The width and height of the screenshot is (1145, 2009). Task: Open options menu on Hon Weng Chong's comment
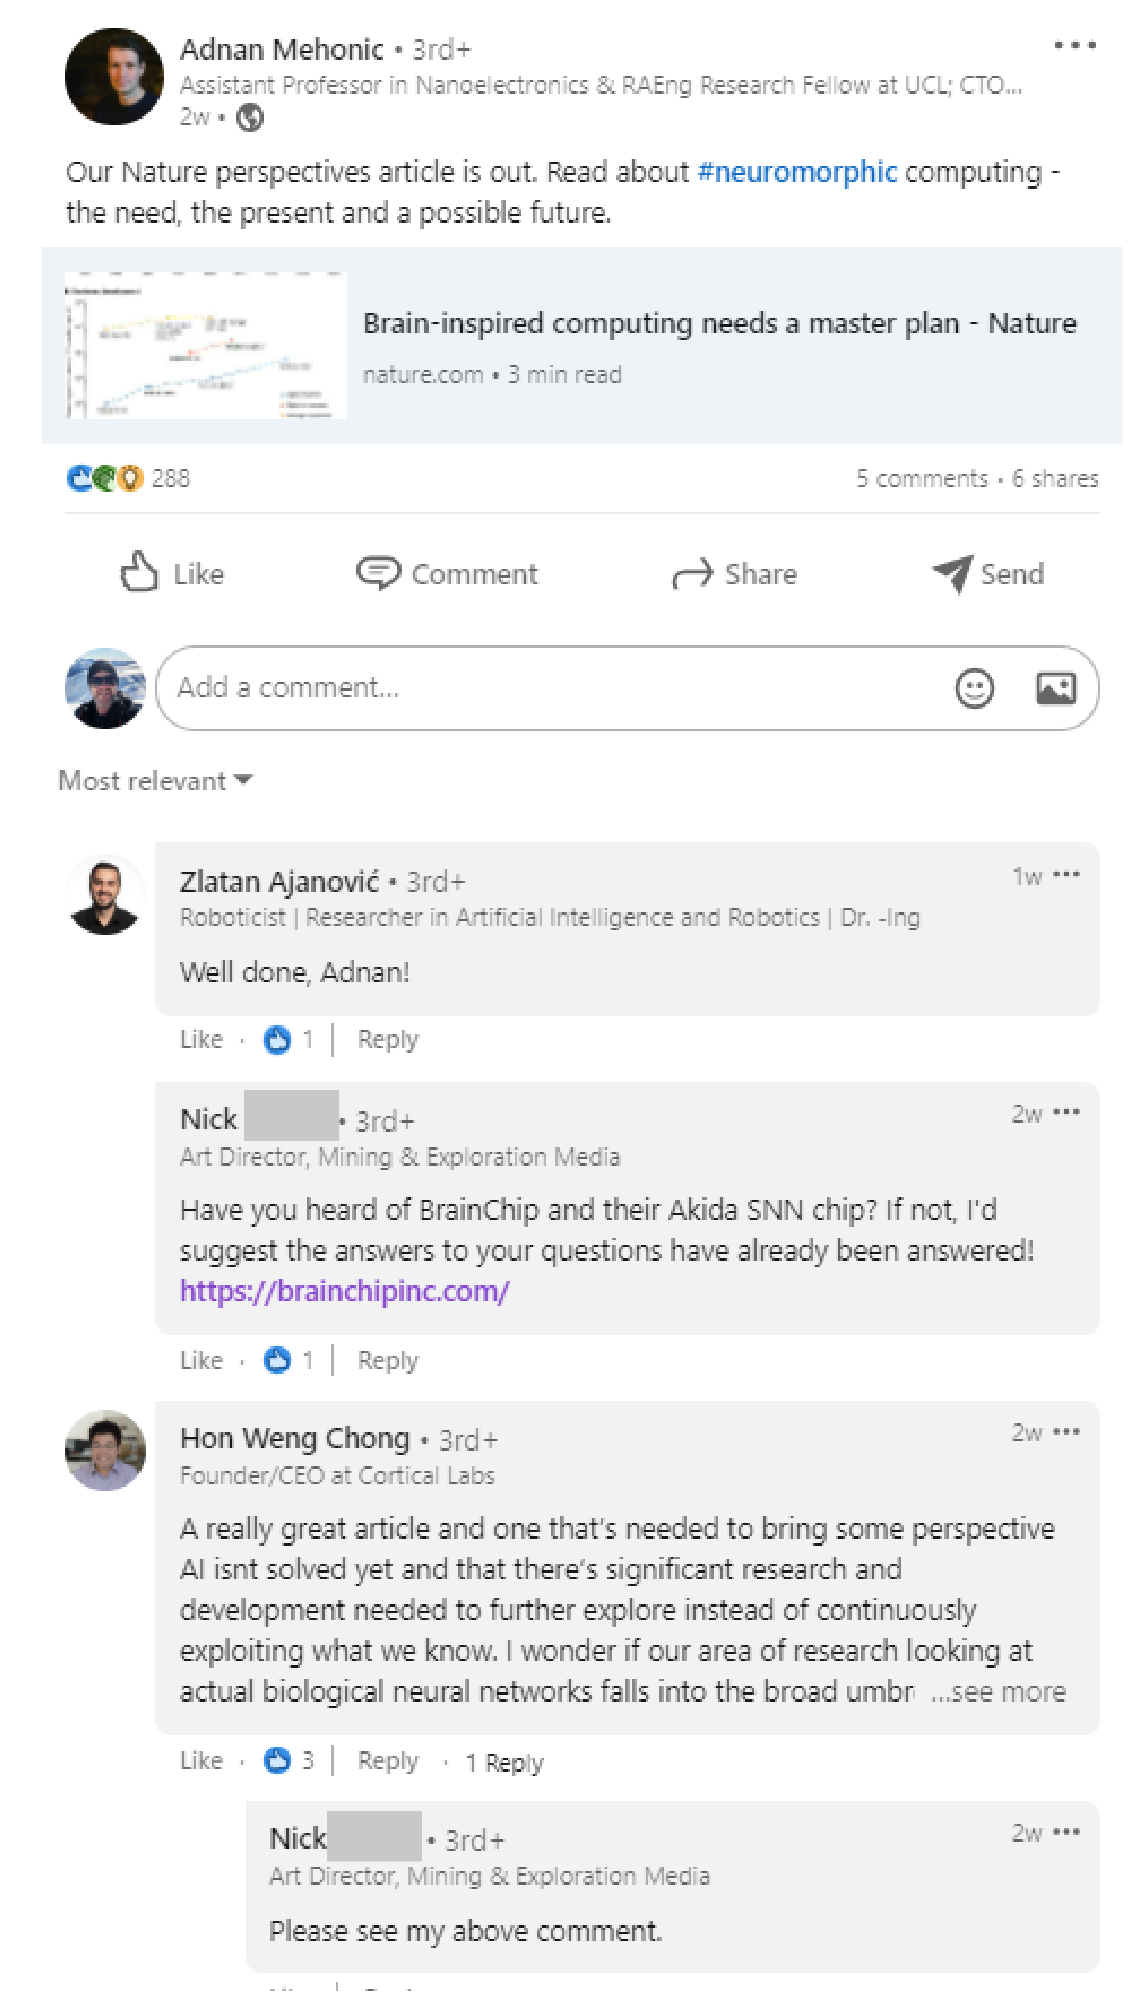pos(1067,1432)
